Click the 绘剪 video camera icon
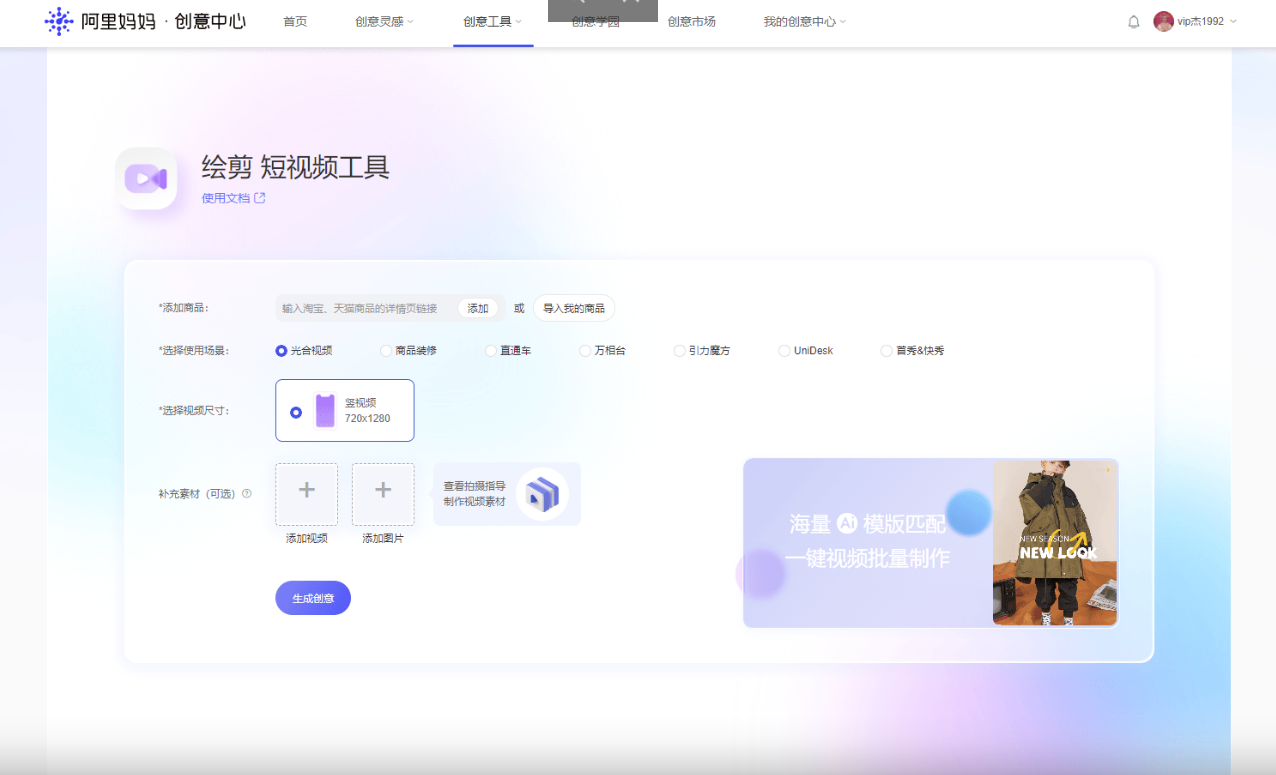 click(x=146, y=177)
